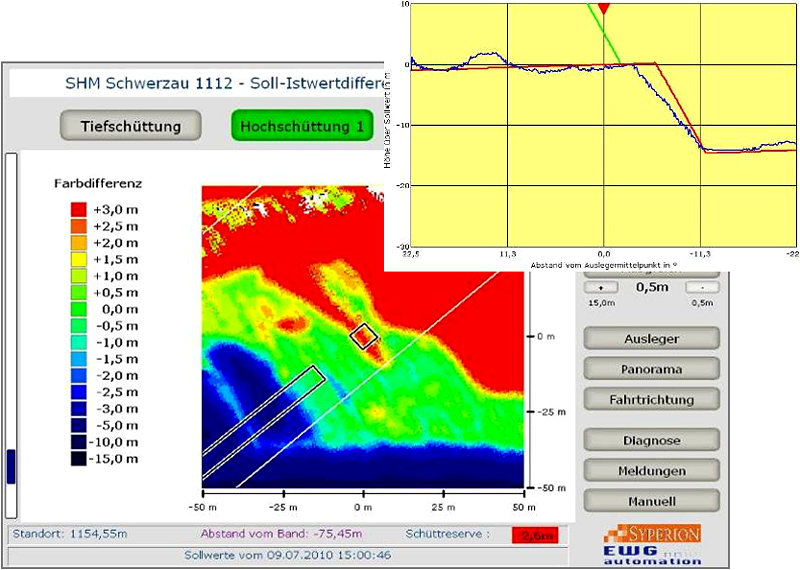Image resolution: width=800 pixels, height=570 pixels.
Task: Click the red Schüttreserve value field
Action: [533, 535]
